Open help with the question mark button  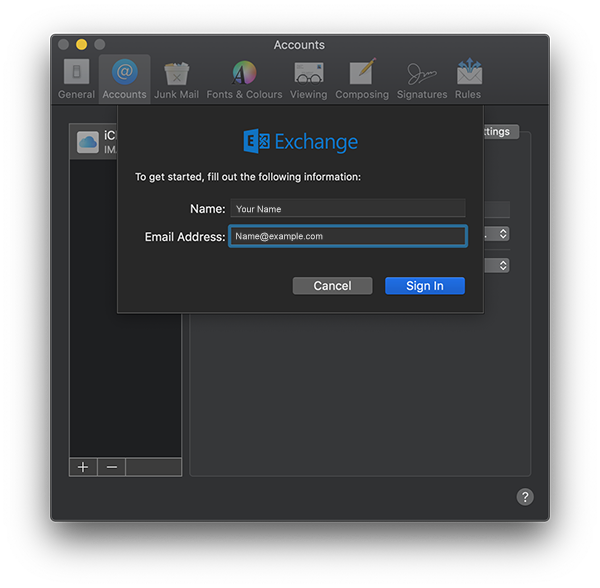[525, 497]
